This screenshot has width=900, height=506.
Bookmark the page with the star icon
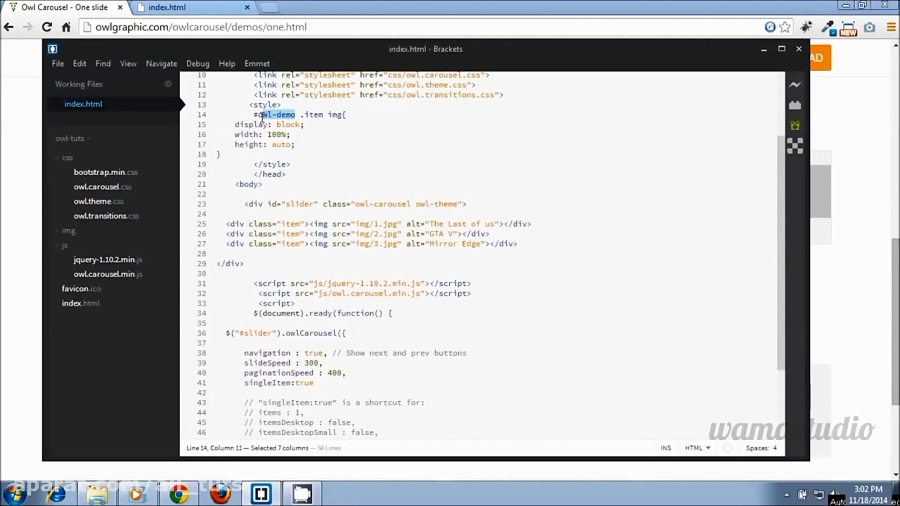point(786,27)
